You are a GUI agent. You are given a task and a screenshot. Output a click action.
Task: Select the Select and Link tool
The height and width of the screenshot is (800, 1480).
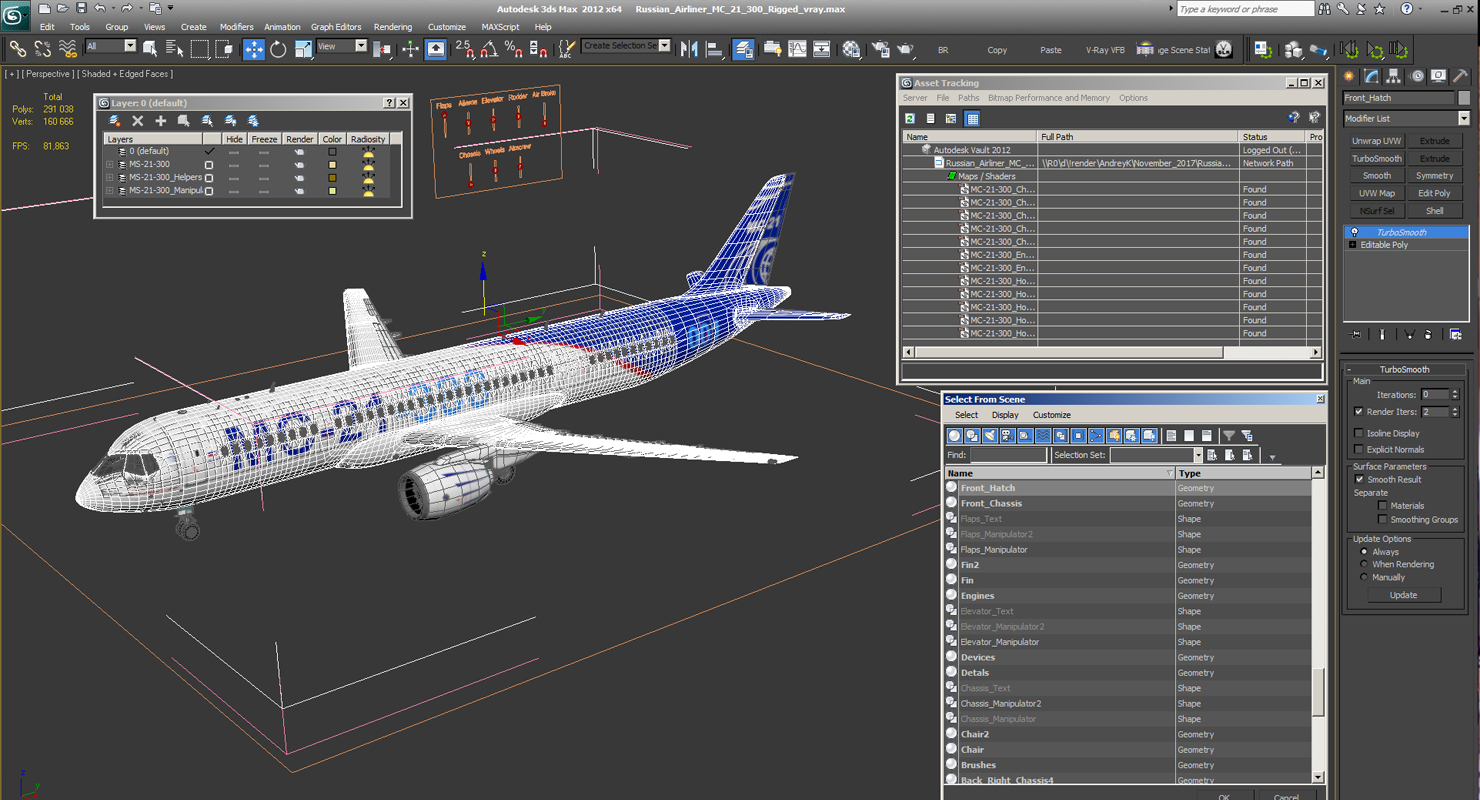[x=18, y=48]
